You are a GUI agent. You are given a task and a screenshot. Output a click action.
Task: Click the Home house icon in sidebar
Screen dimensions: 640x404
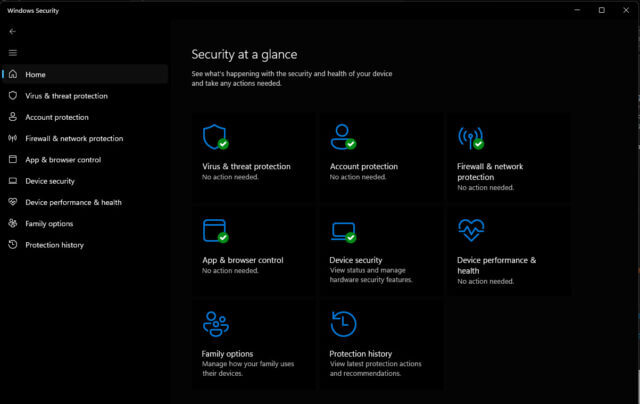[x=13, y=74]
